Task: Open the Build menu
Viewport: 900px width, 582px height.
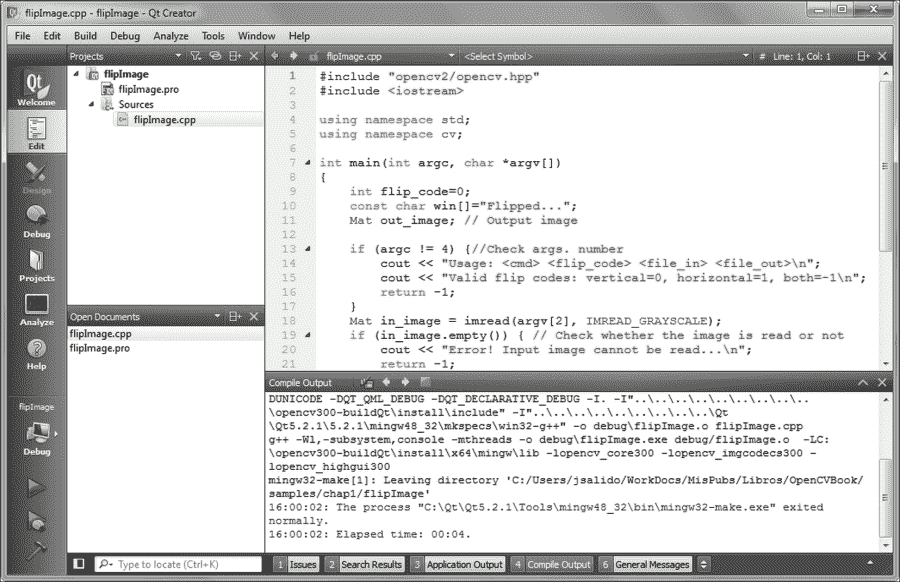Action: pos(85,34)
